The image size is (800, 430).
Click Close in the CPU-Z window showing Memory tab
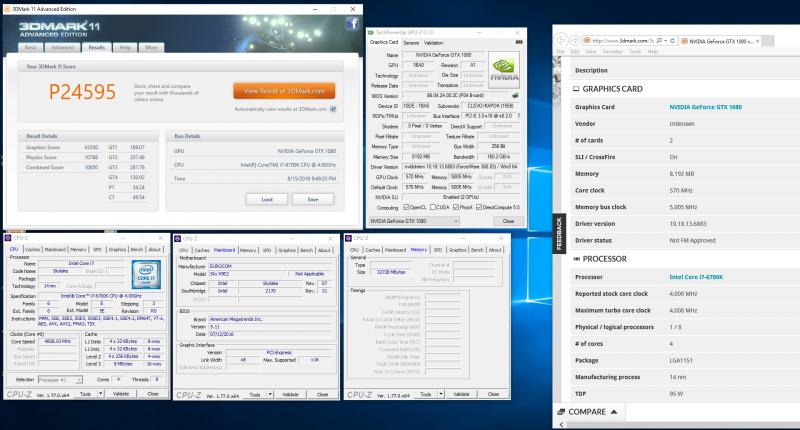[493, 394]
